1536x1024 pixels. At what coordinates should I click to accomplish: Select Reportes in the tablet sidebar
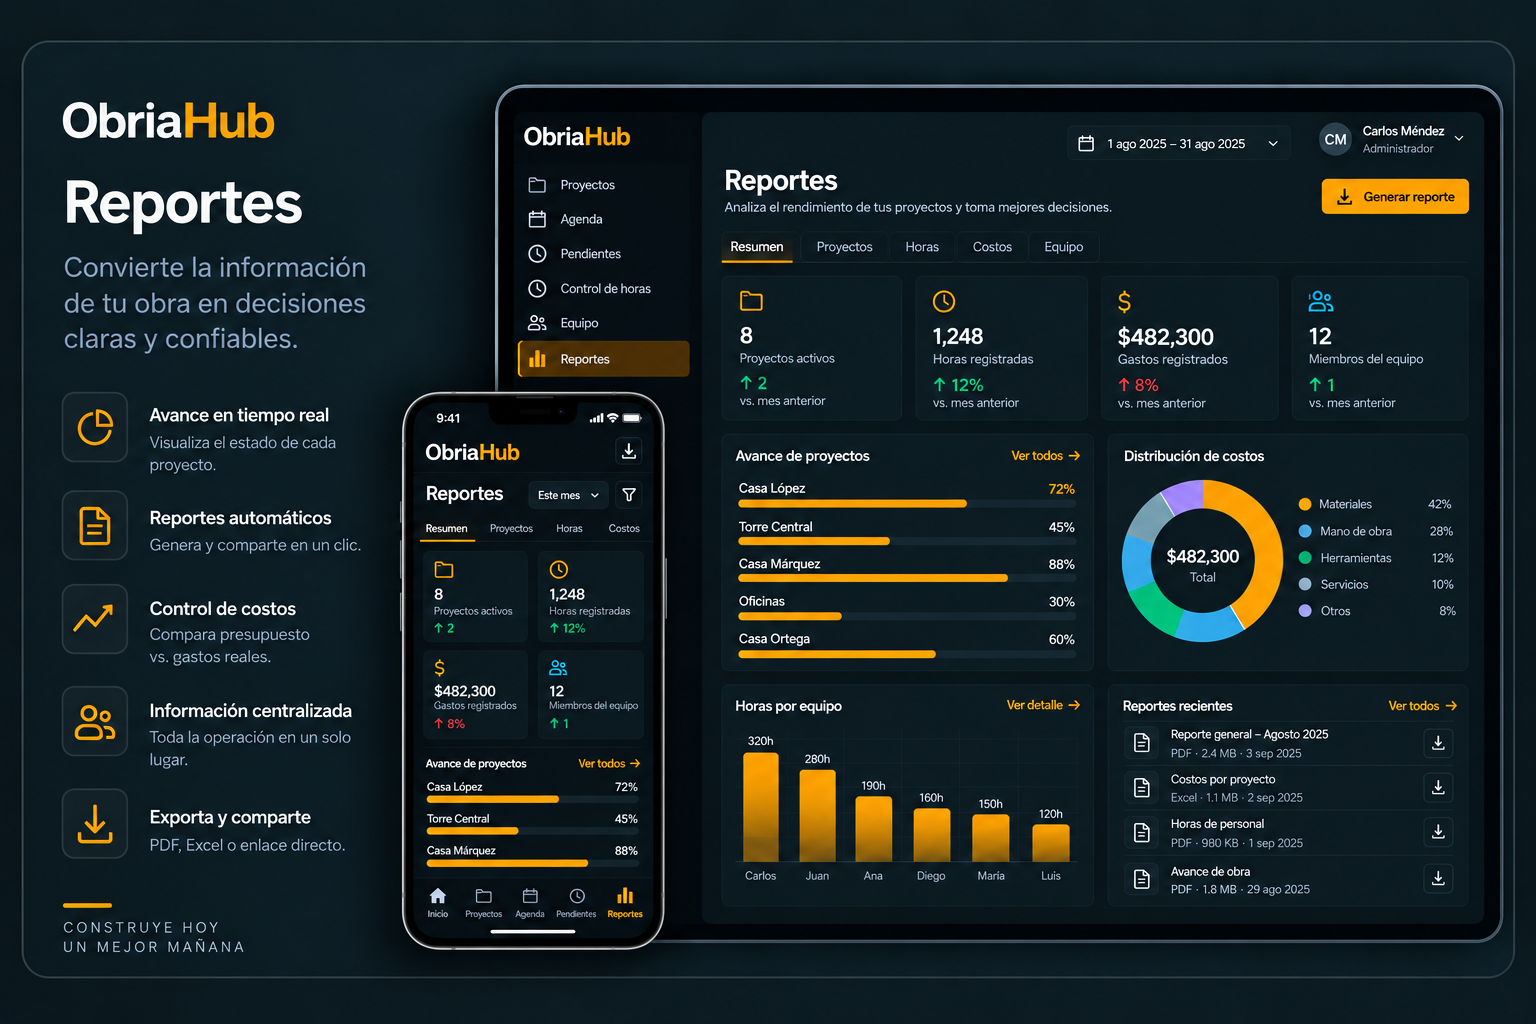[x=603, y=359]
